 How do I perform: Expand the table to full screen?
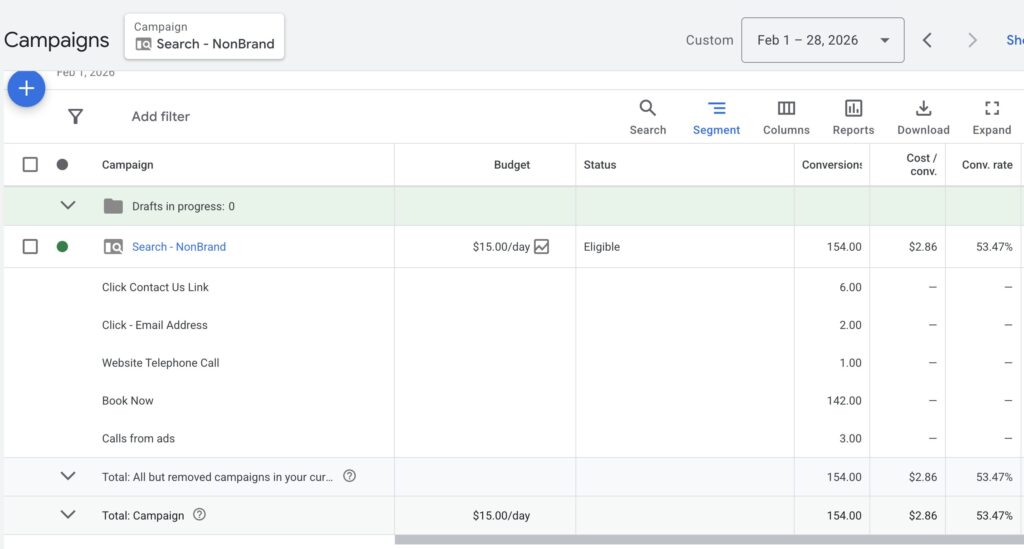tap(991, 117)
